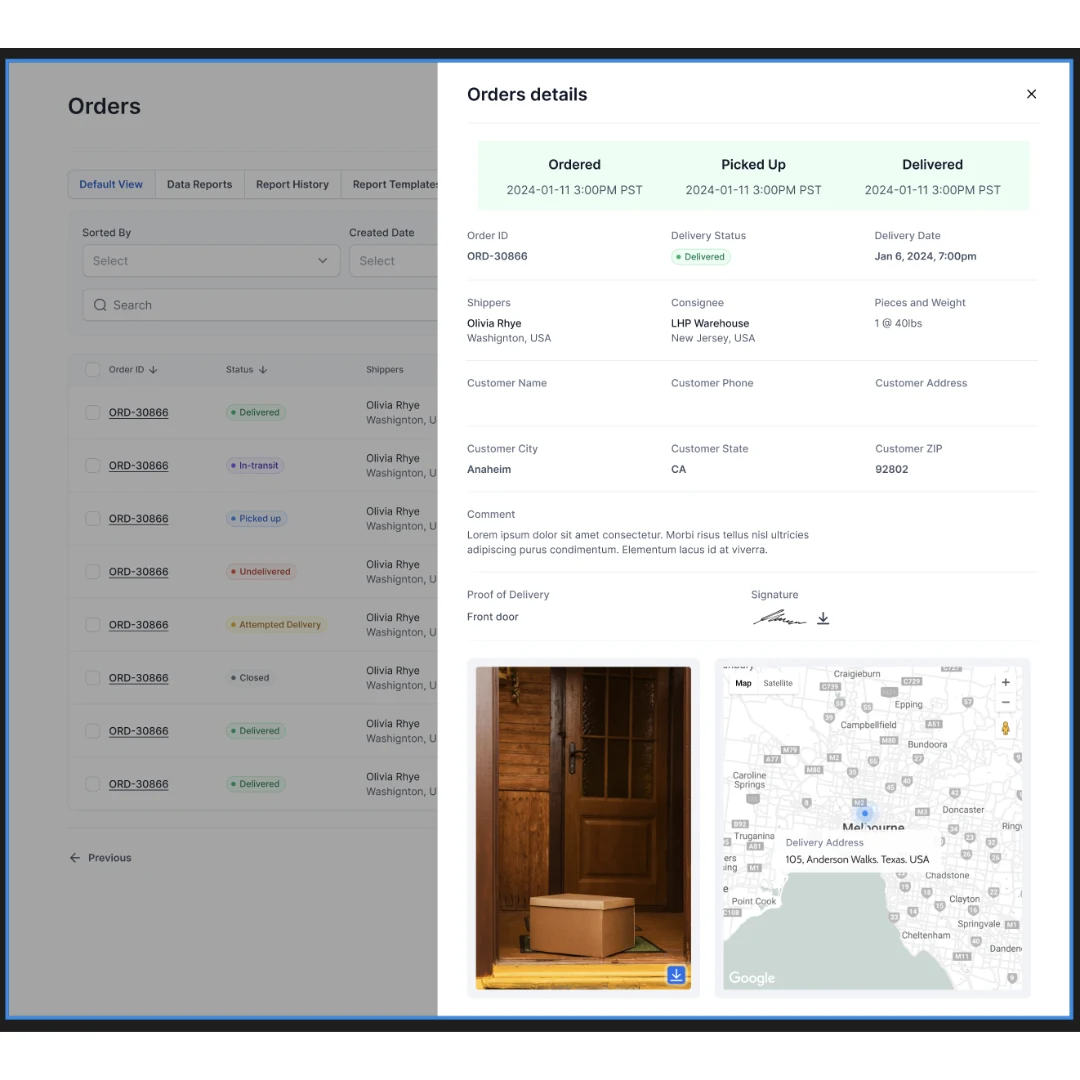Screen dimensions: 1080x1080
Task: Sort by Order ID arrow icon
Action: [153, 370]
